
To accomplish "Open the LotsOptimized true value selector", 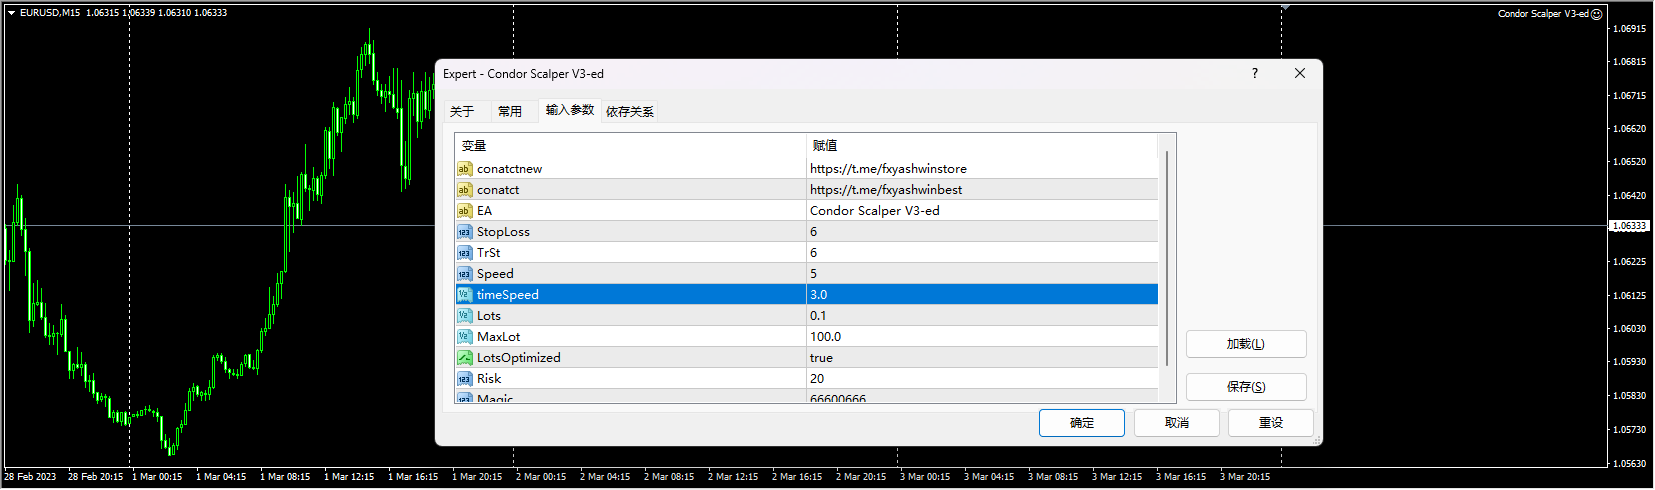I will [980, 358].
